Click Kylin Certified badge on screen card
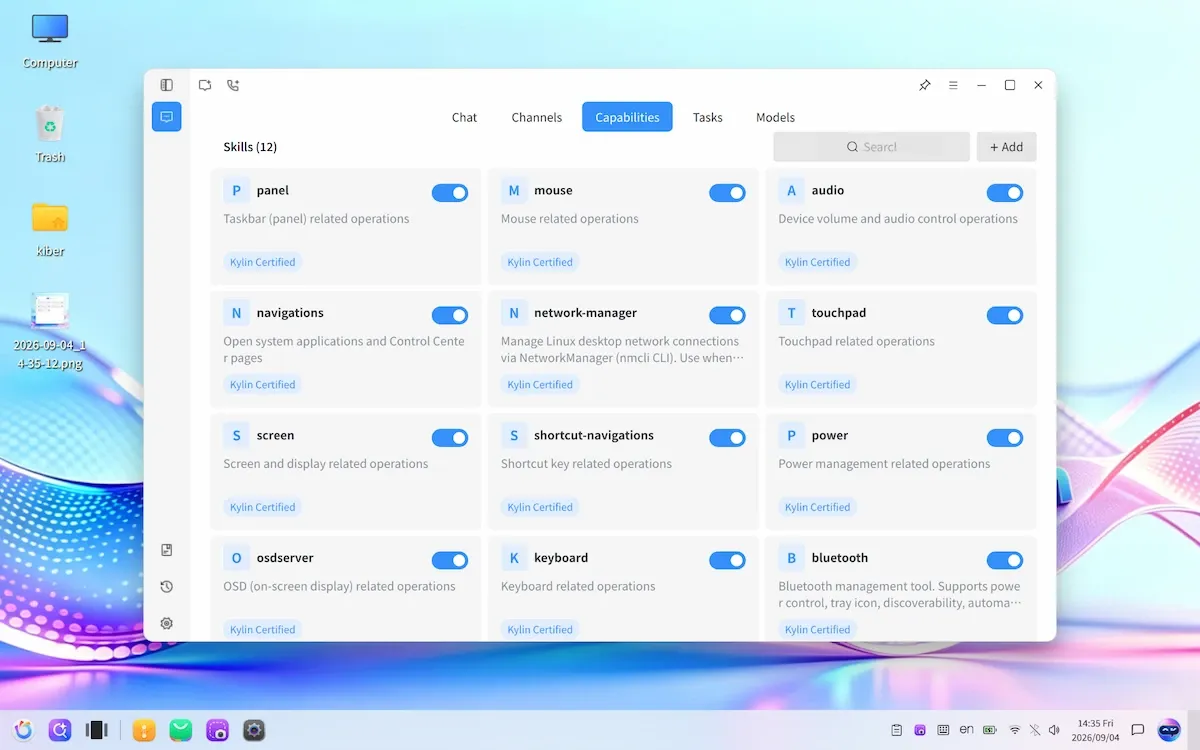Screen dimensions: 1200x750 pyautogui.click(x=263, y=507)
